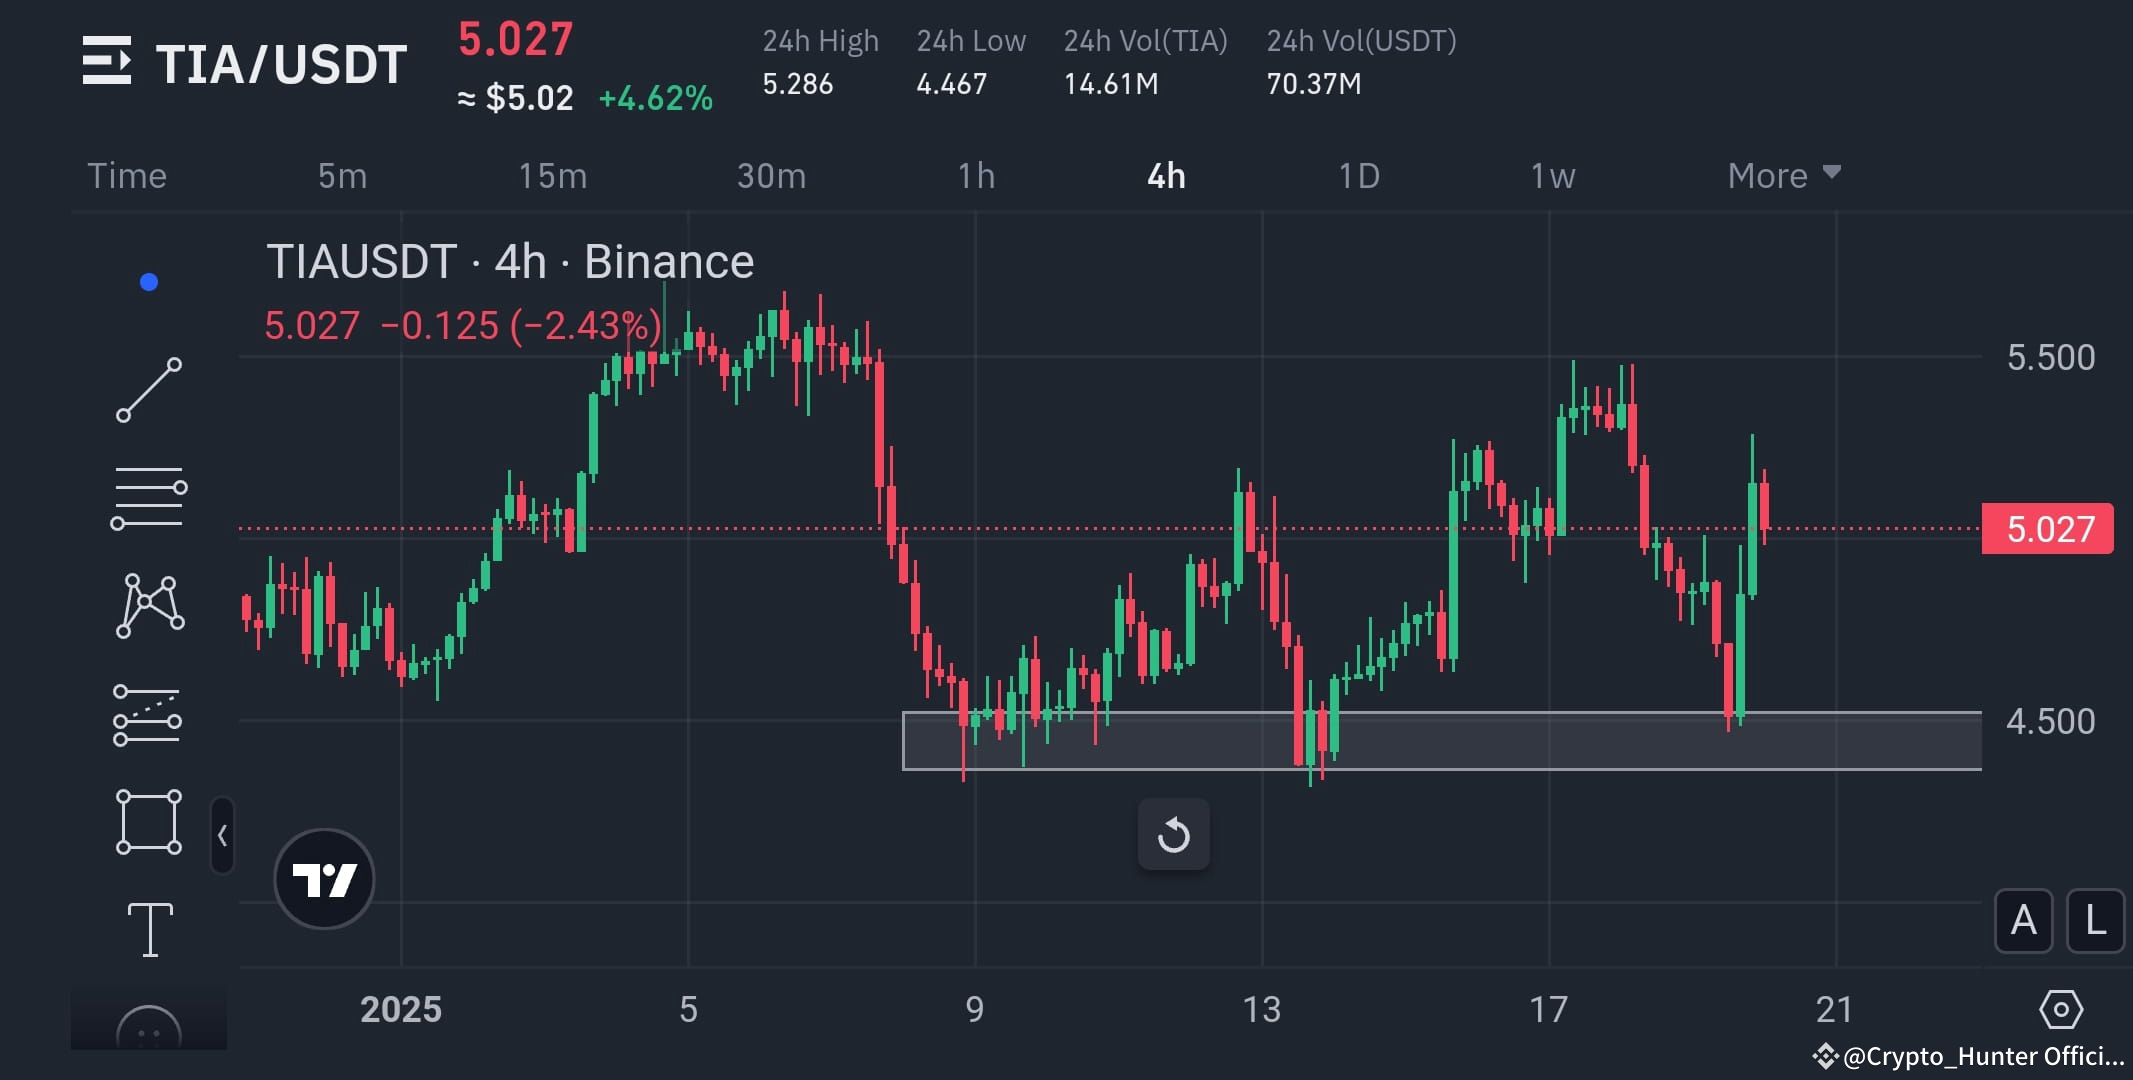Click the TradingView logo on the chart

pyautogui.click(x=324, y=878)
